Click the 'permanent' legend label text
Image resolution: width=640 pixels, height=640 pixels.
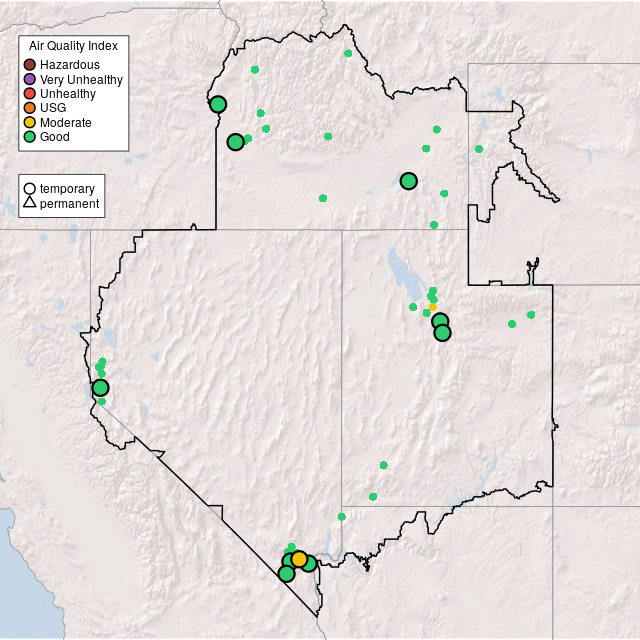tap(69, 204)
